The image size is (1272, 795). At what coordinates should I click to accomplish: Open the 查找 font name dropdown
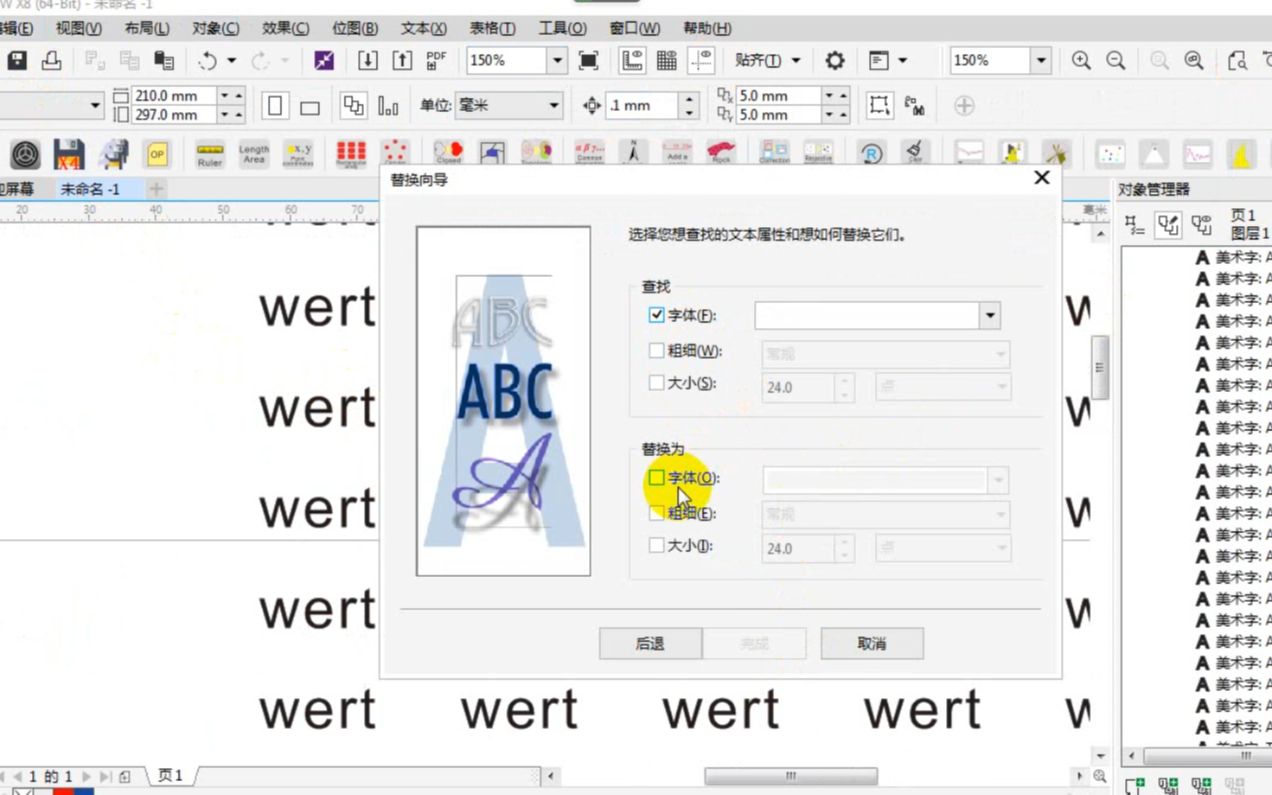point(989,315)
